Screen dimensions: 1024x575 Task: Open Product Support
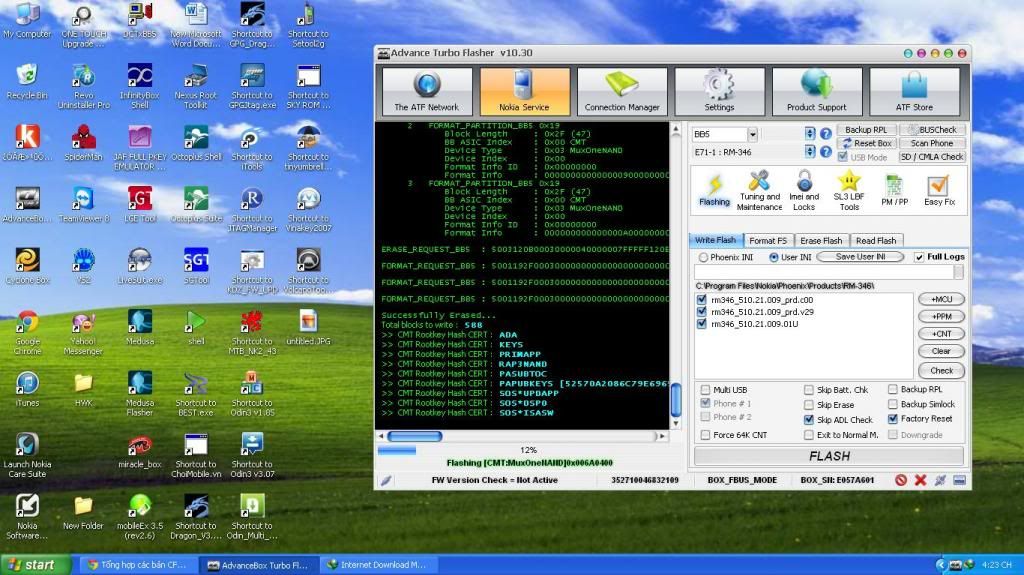tap(816, 91)
